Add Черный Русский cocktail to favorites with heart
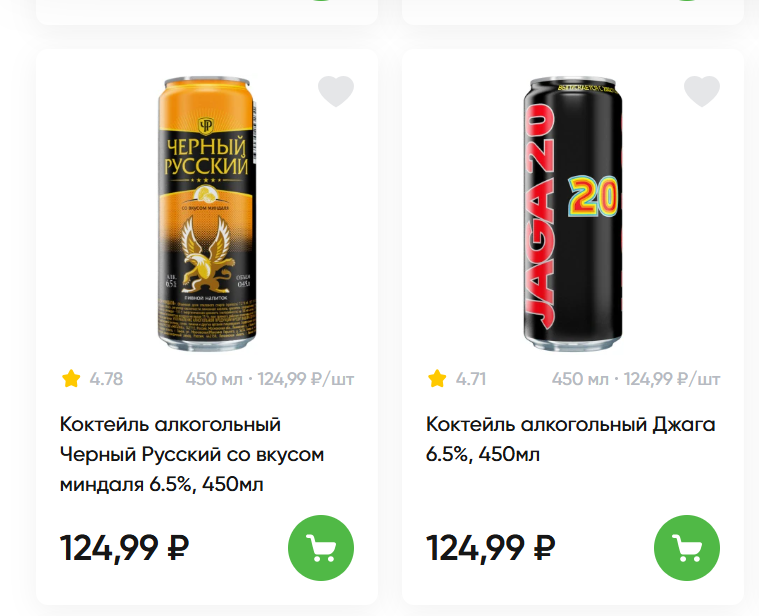 (x=336, y=92)
